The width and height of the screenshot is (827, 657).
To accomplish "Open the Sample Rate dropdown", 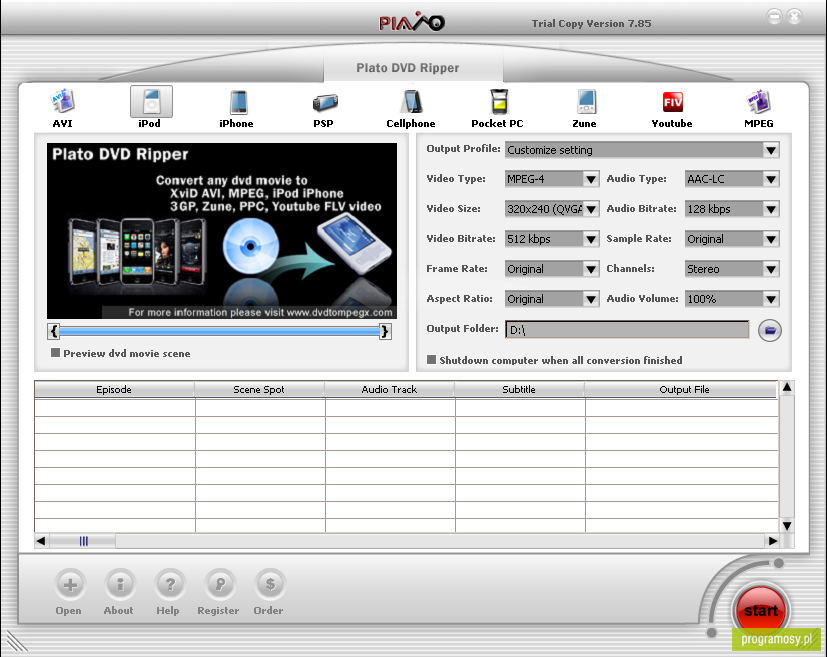I will tap(771, 239).
